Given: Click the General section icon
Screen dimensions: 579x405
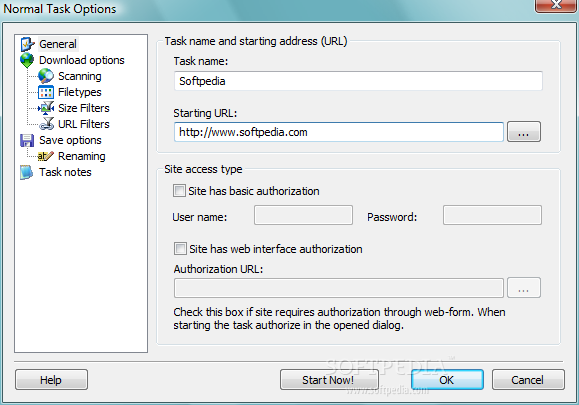Looking at the screenshot, I should 27,44.
